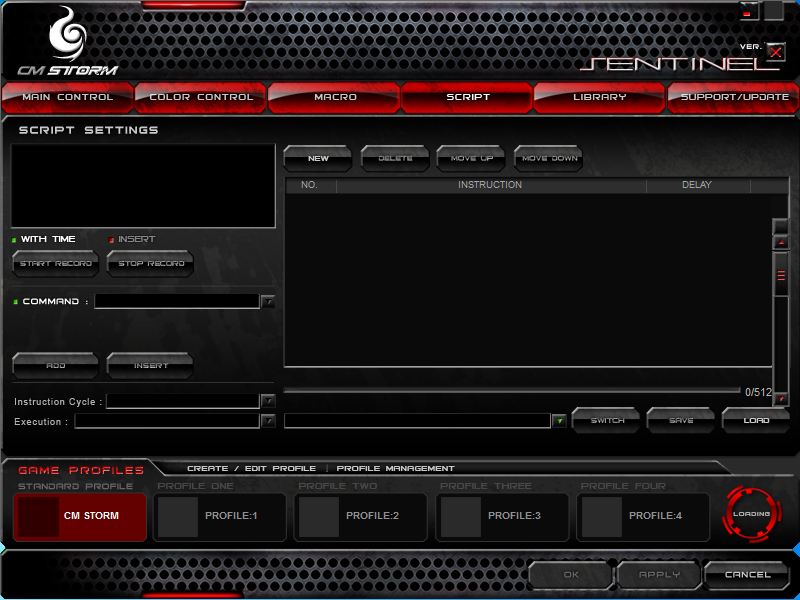Click the Loading ring indicator icon
The width and height of the screenshot is (800, 600).
pos(751,514)
